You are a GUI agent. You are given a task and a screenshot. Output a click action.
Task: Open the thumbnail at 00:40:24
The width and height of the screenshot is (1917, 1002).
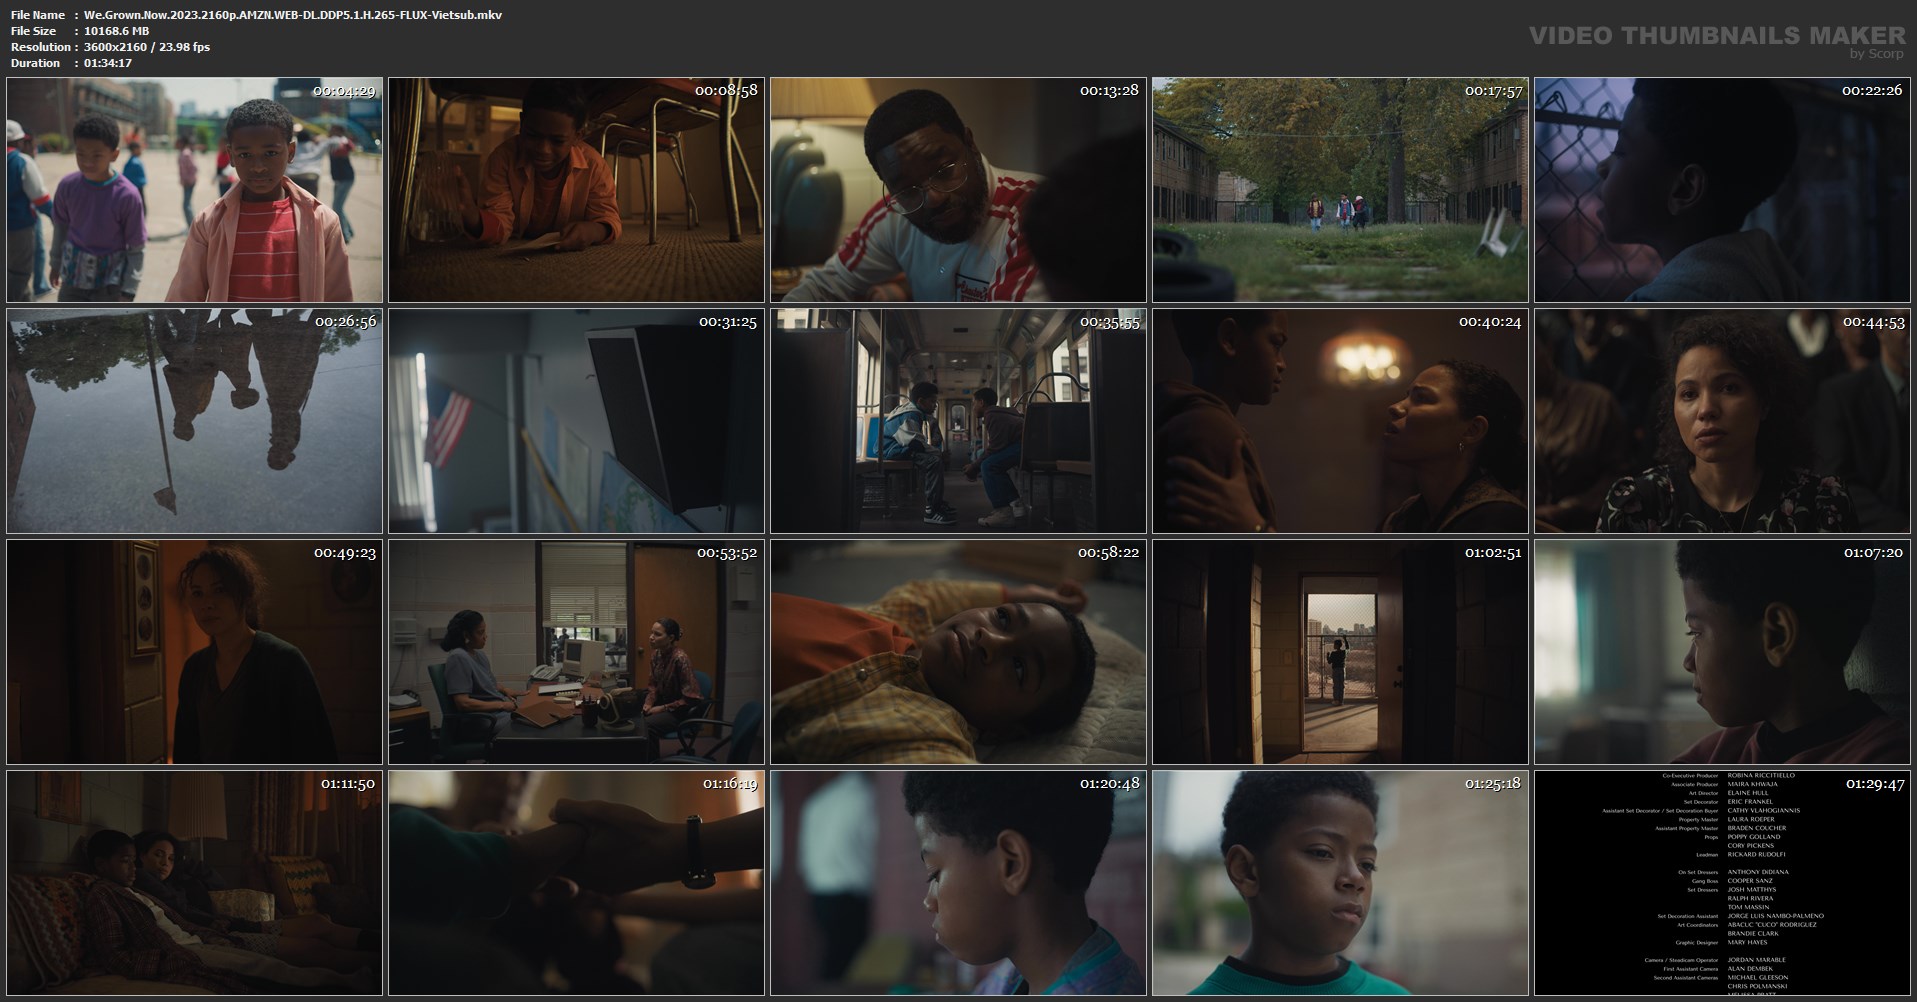click(1341, 421)
